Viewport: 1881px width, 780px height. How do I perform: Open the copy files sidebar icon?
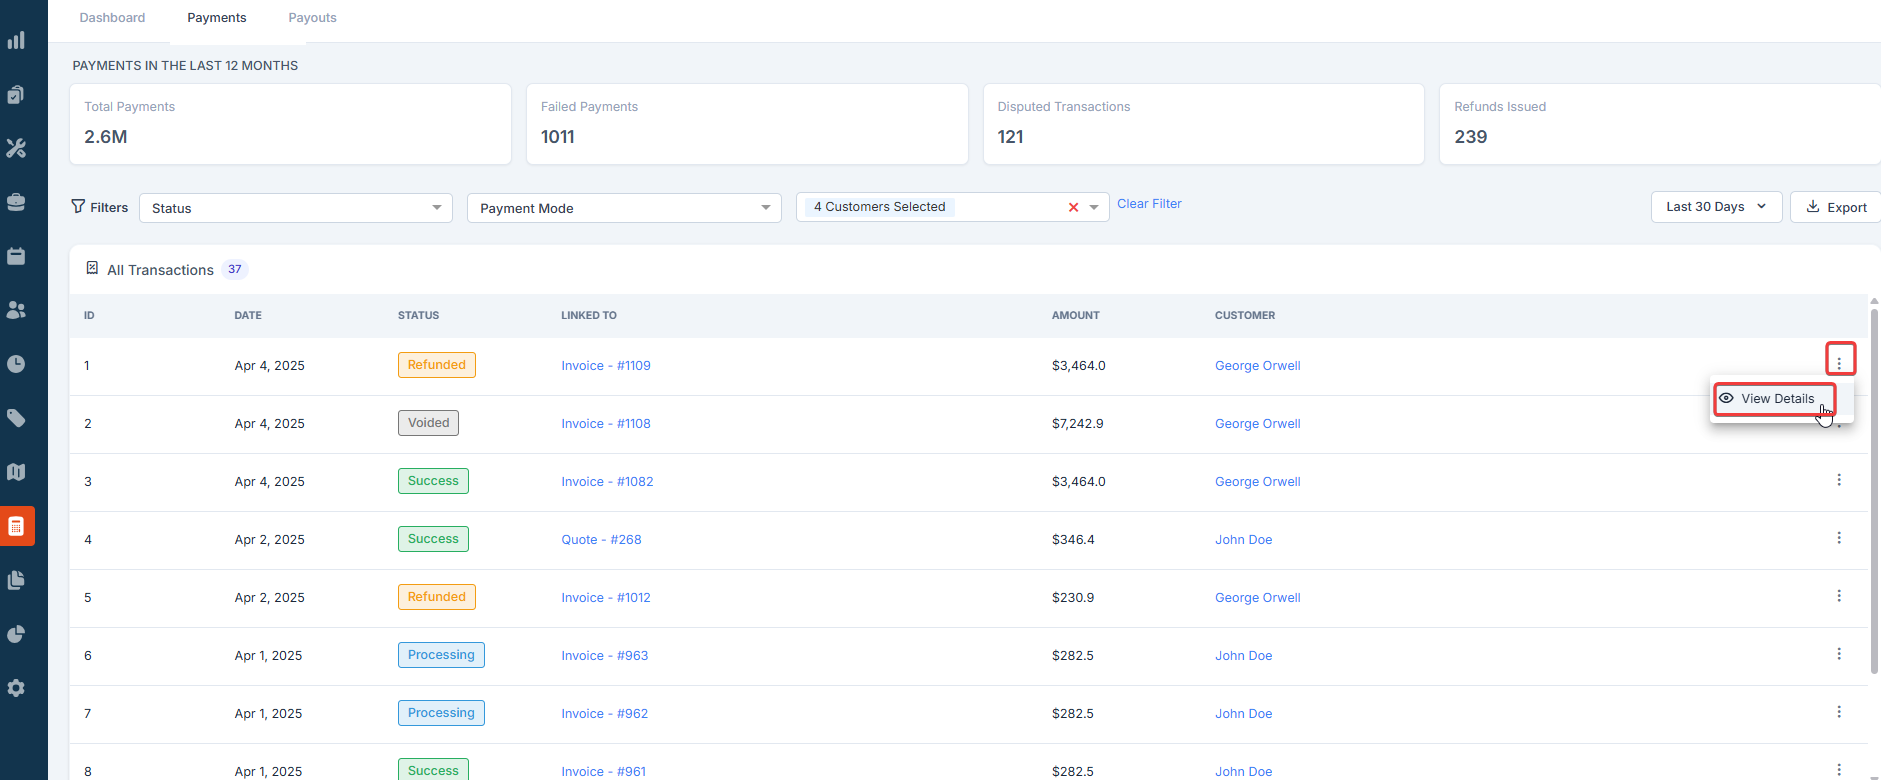pos(16,580)
